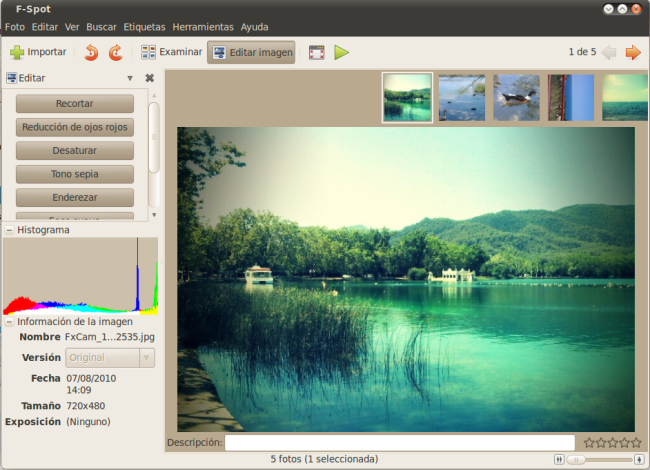Click the Descripción text field
The image size is (650, 470).
[x=400, y=443]
